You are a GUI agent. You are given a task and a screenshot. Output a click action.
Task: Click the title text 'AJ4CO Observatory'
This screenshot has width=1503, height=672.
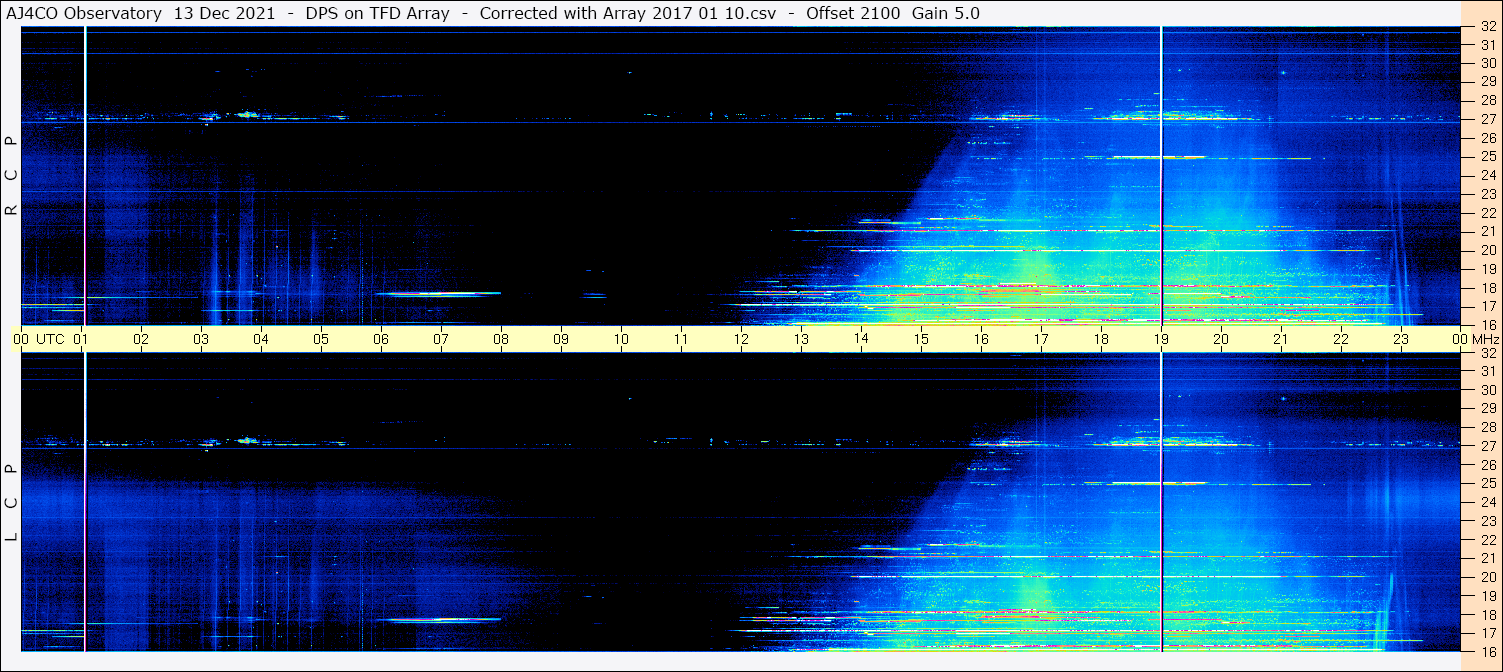click(x=85, y=13)
